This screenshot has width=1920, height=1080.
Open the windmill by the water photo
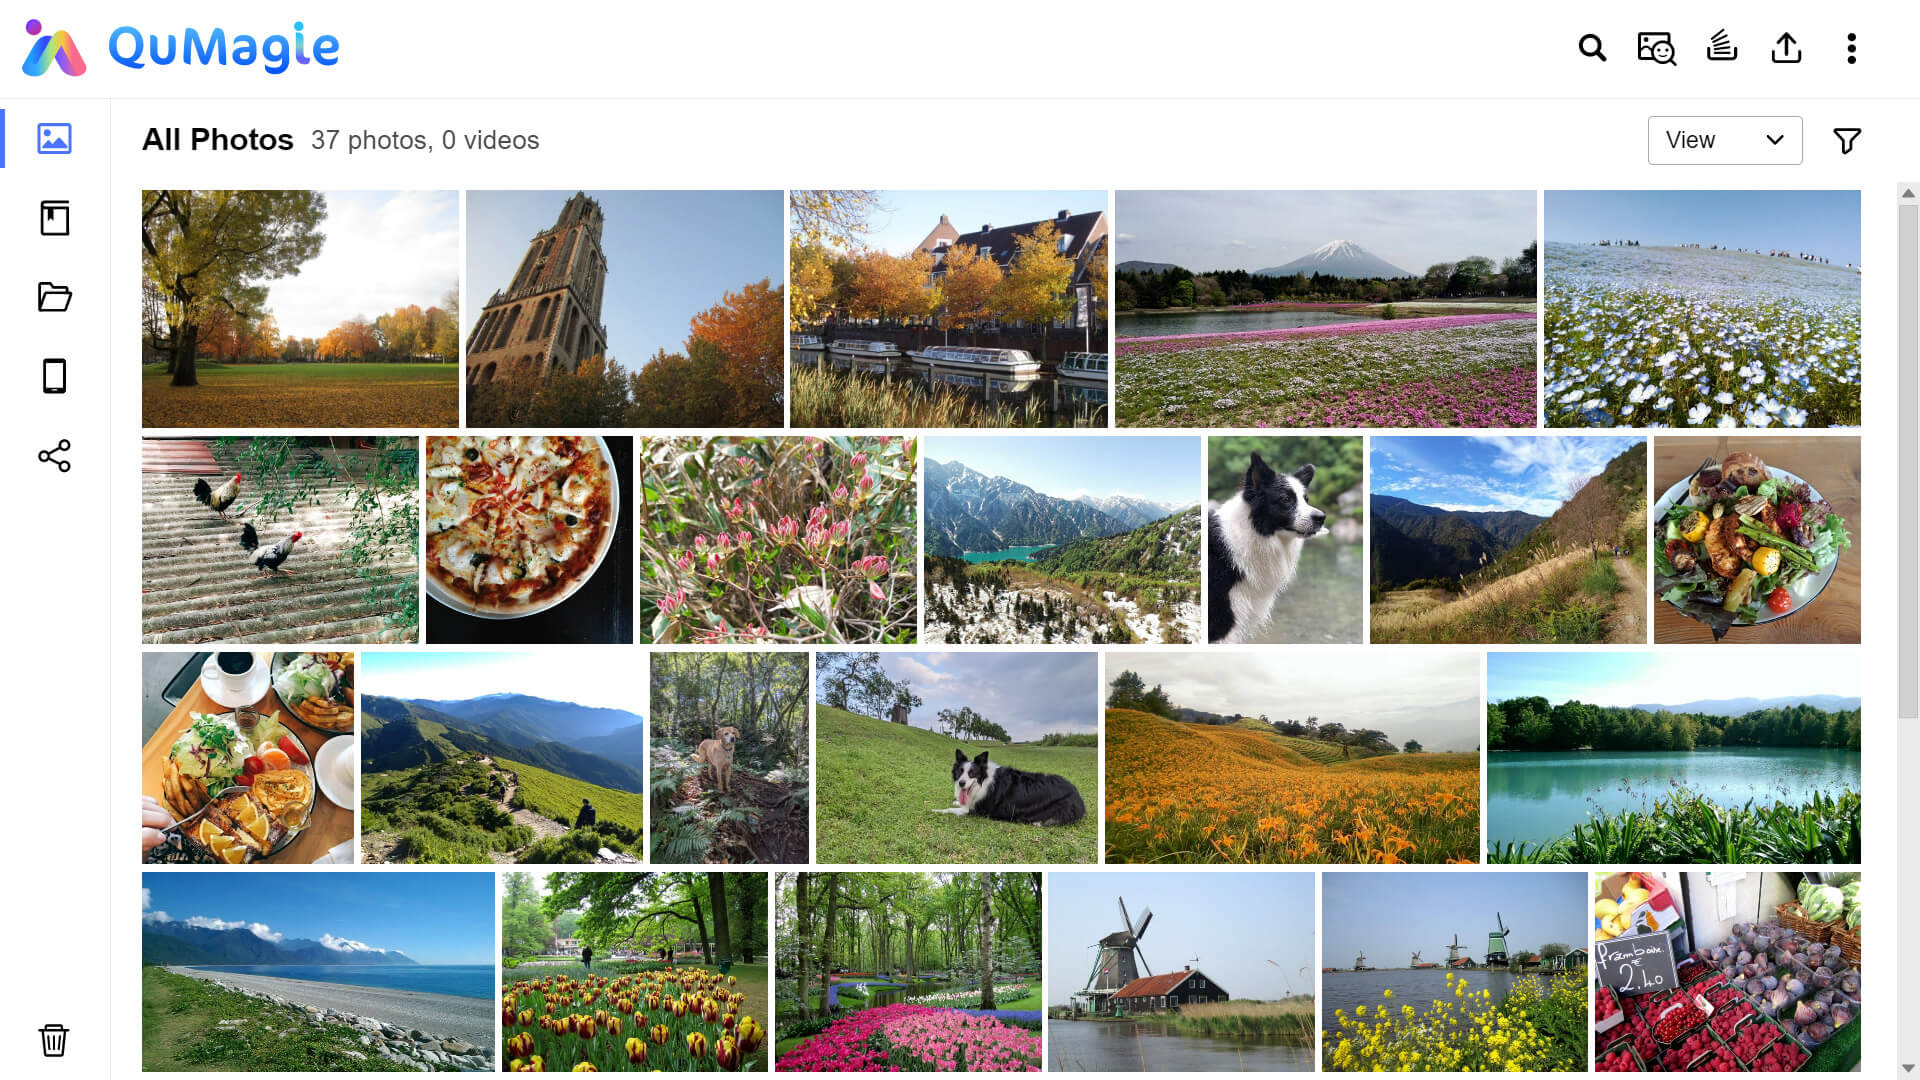(1181, 972)
